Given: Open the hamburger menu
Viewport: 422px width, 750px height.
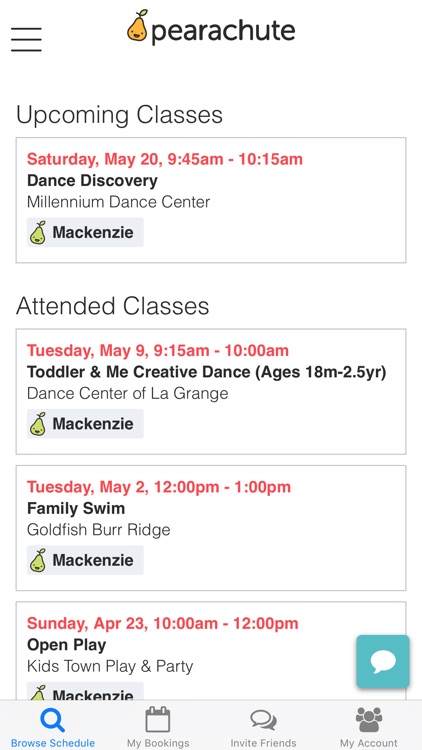Looking at the screenshot, I should (x=26, y=39).
